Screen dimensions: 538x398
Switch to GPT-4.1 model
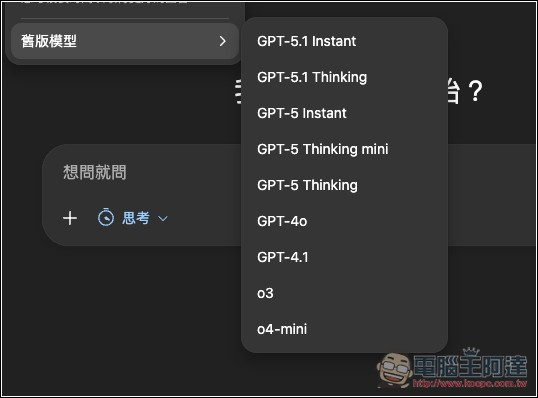[344, 257]
